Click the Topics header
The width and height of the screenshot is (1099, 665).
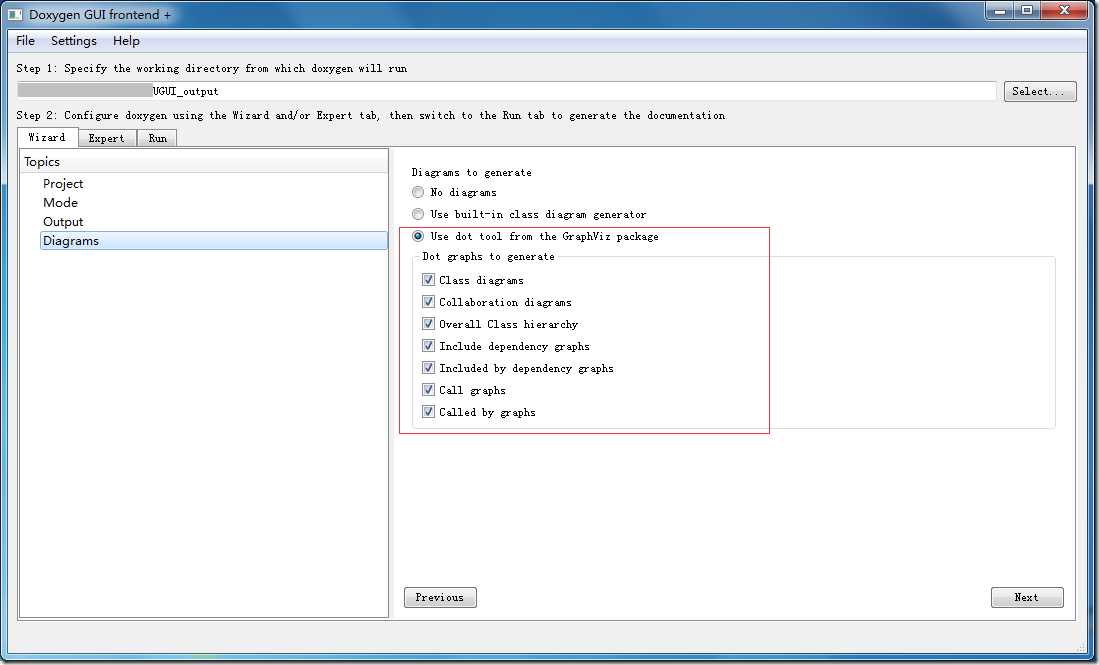click(x=203, y=161)
